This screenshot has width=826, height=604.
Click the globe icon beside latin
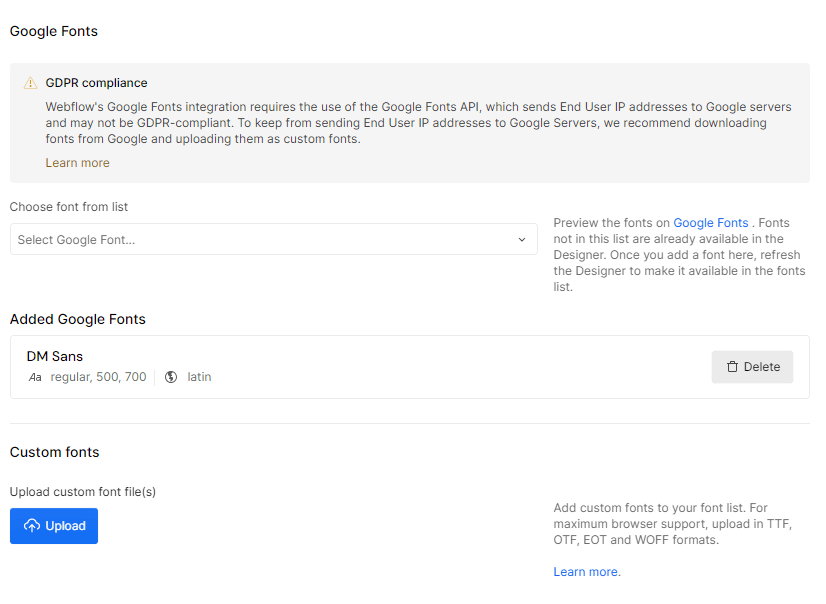point(171,377)
